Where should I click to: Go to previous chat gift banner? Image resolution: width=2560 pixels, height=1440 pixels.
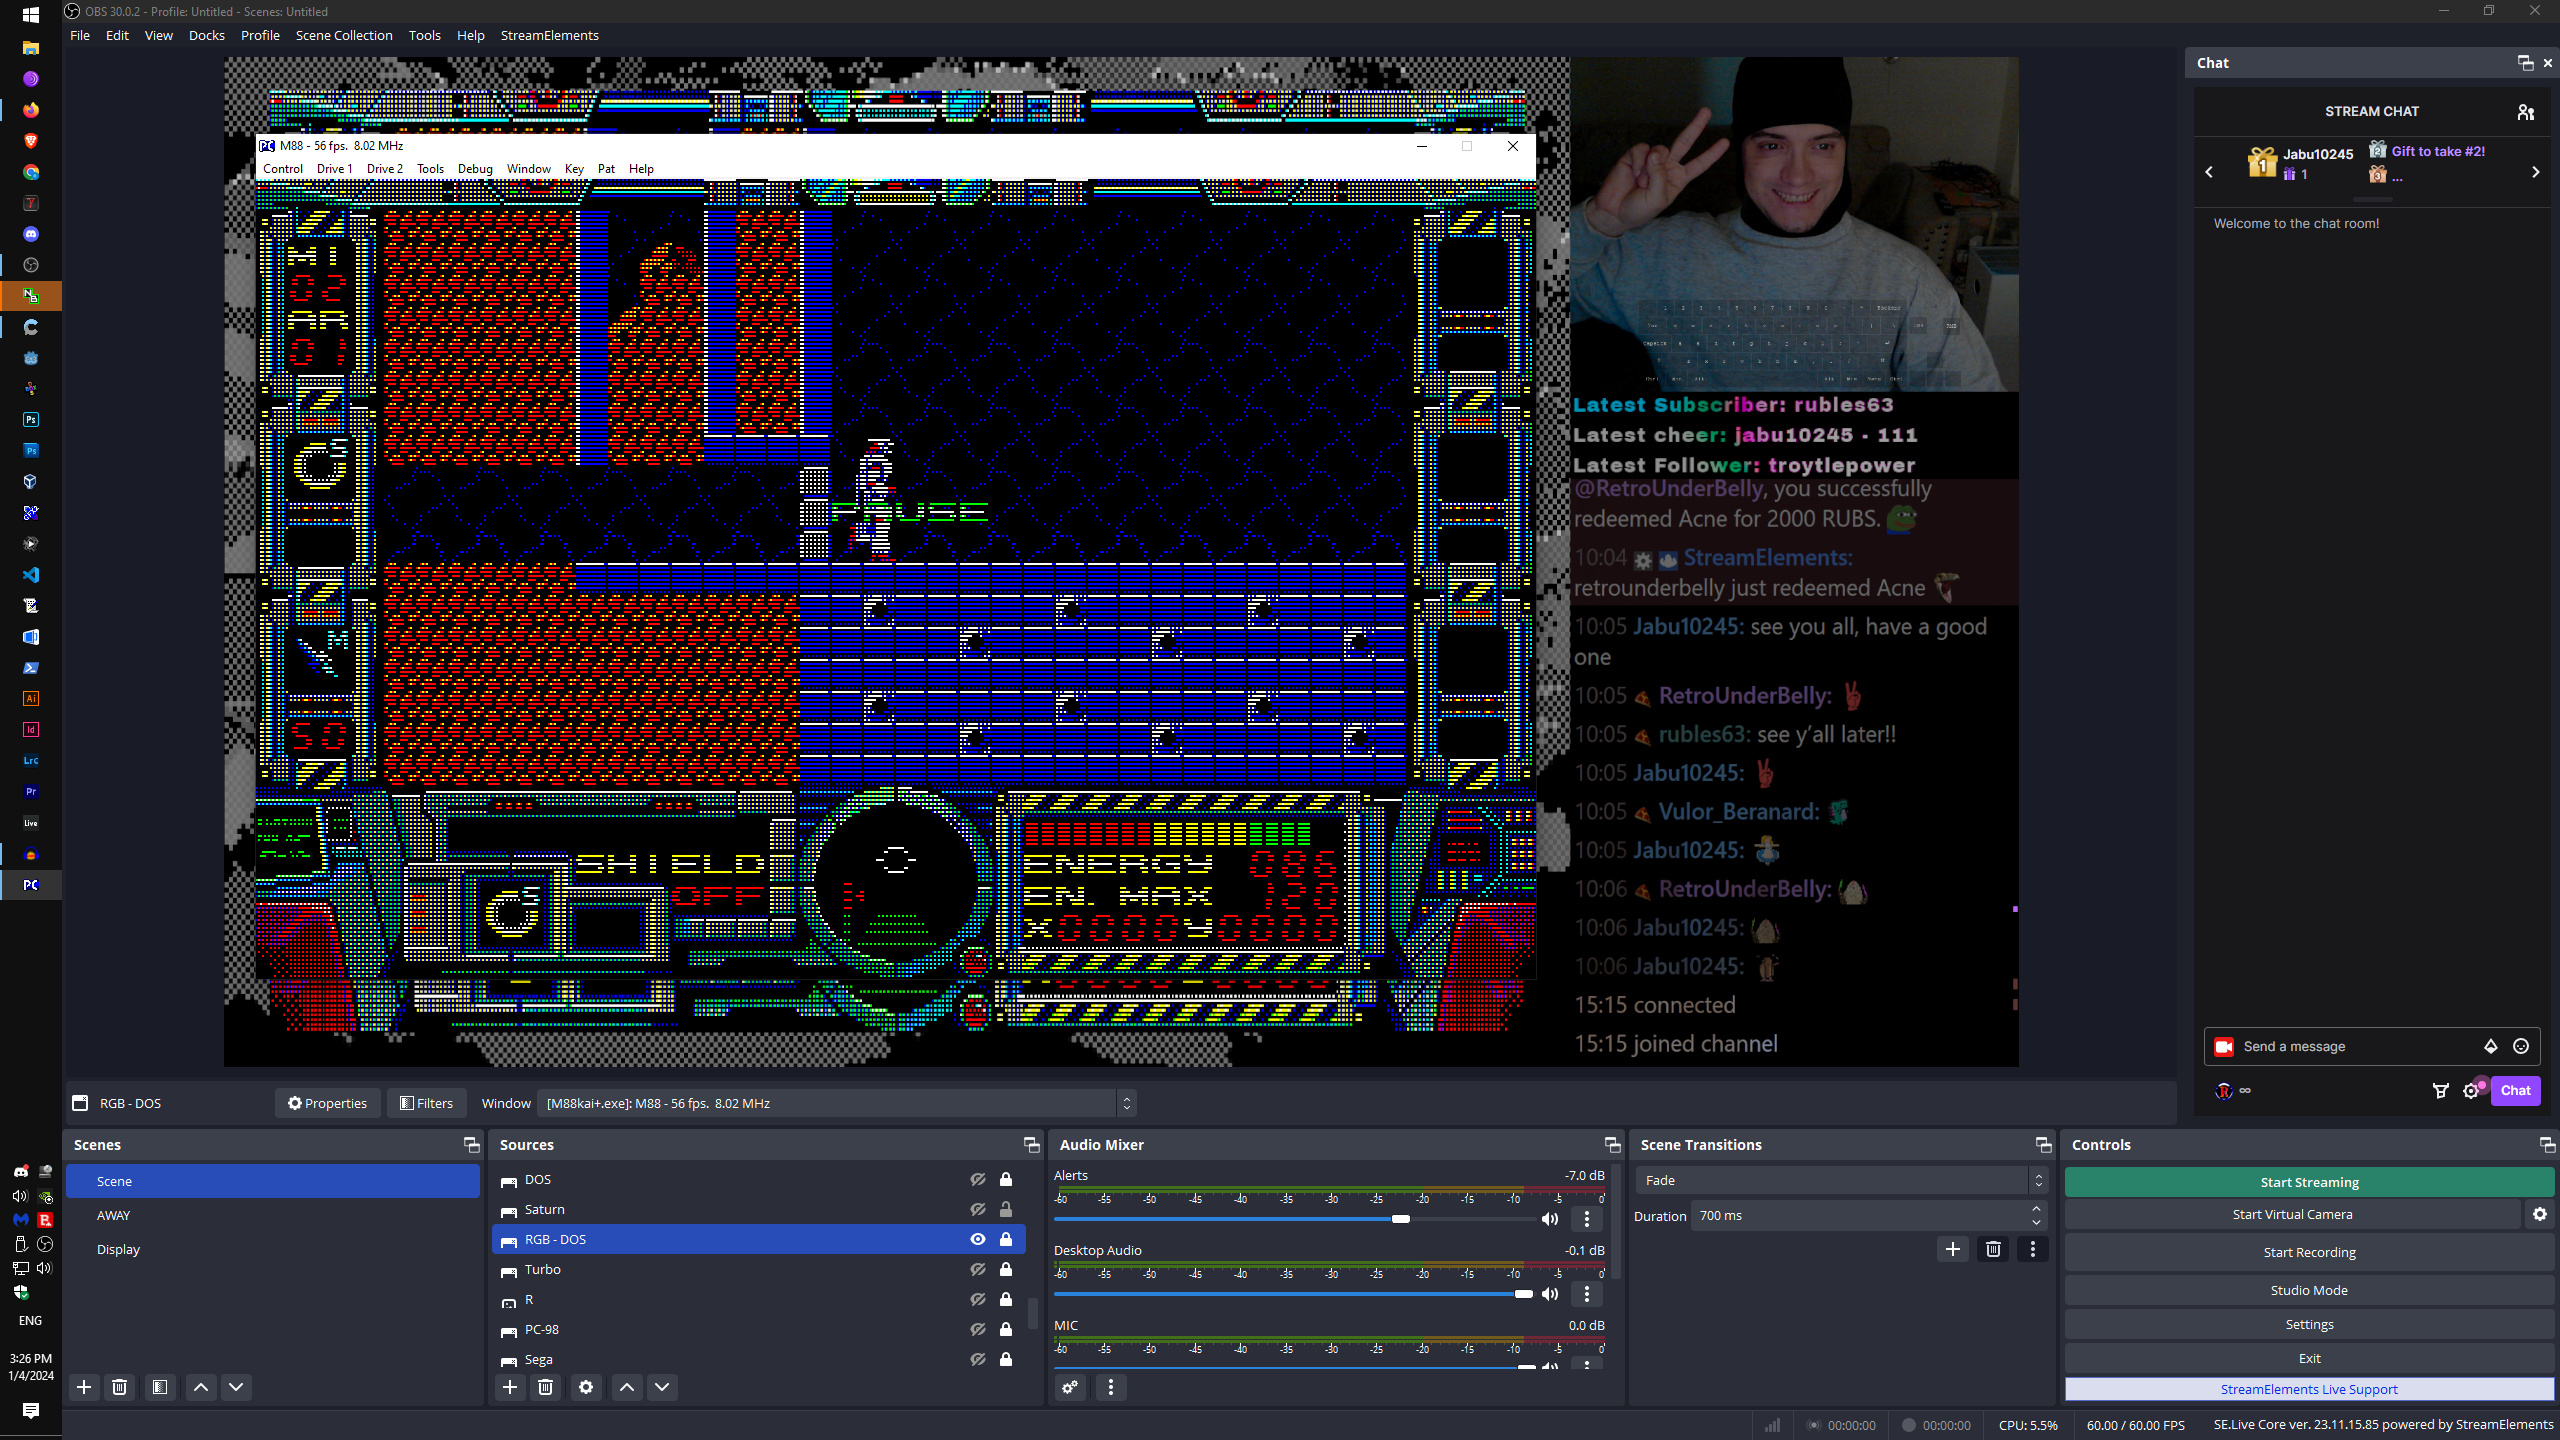tap(2209, 172)
